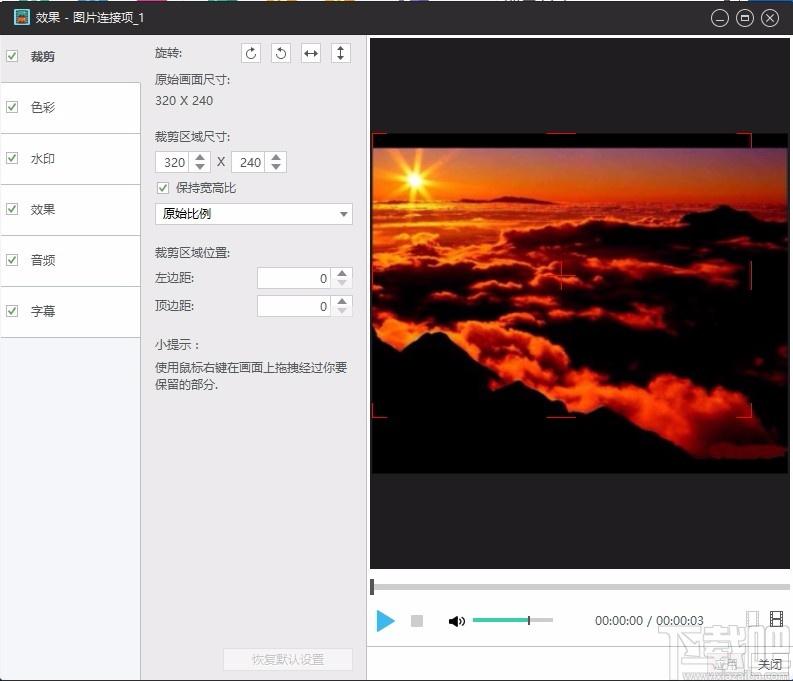Toggle the 水印 checkbox
This screenshot has width=793, height=681.
[12, 158]
